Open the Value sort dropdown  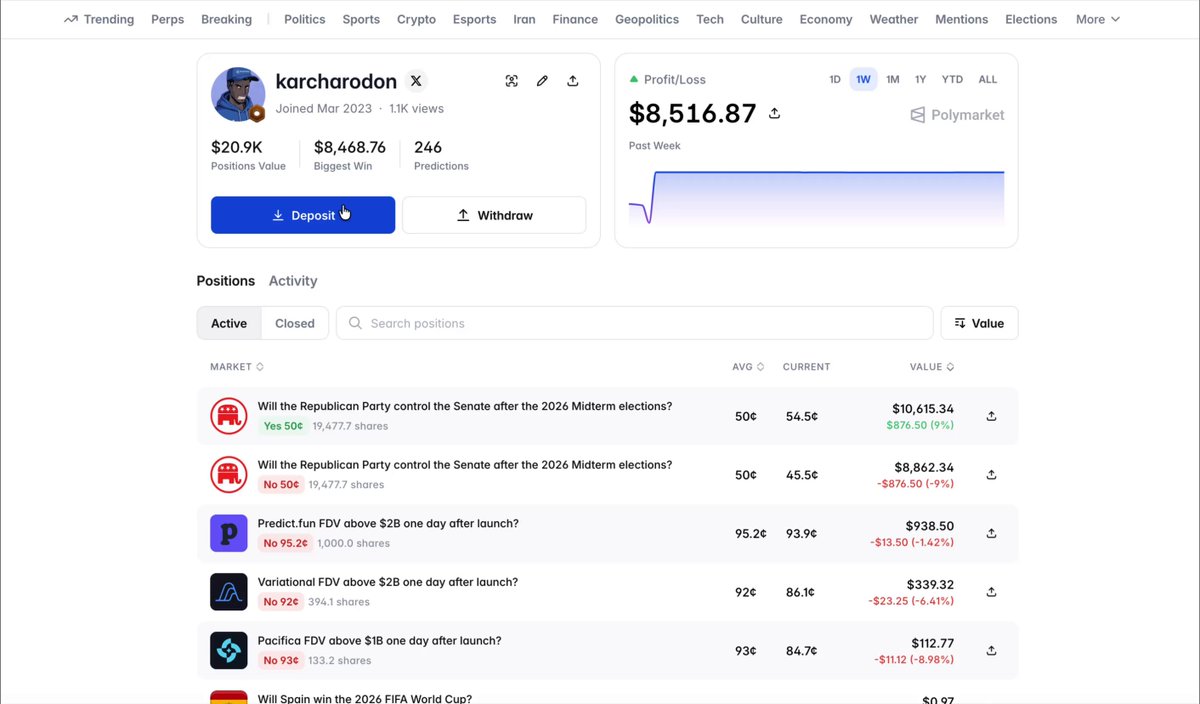pyautogui.click(x=979, y=323)
